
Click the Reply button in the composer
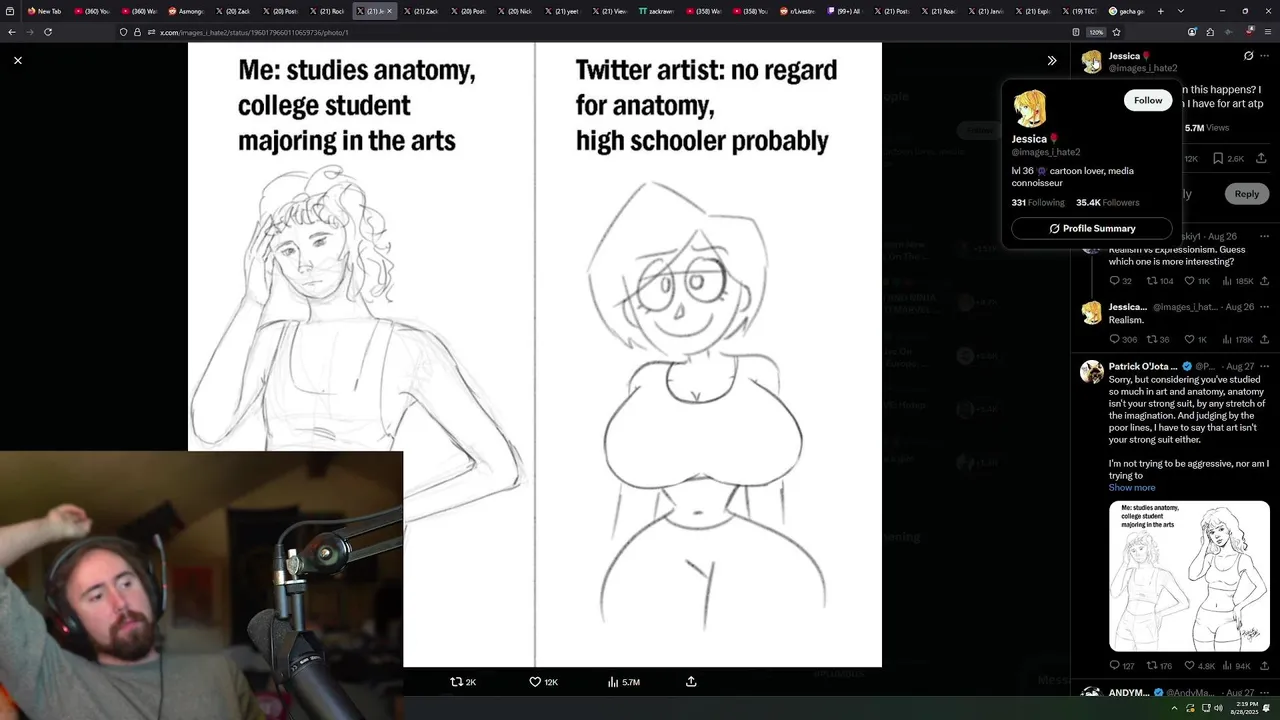pyautogui.click(x=1246, y=194)
